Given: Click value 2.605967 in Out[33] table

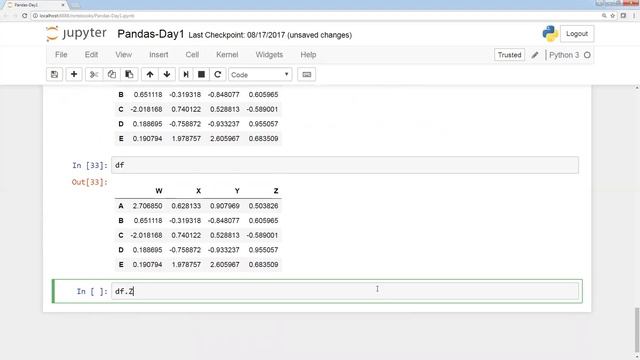Looking at the screenshot, I should pos(224,264).
